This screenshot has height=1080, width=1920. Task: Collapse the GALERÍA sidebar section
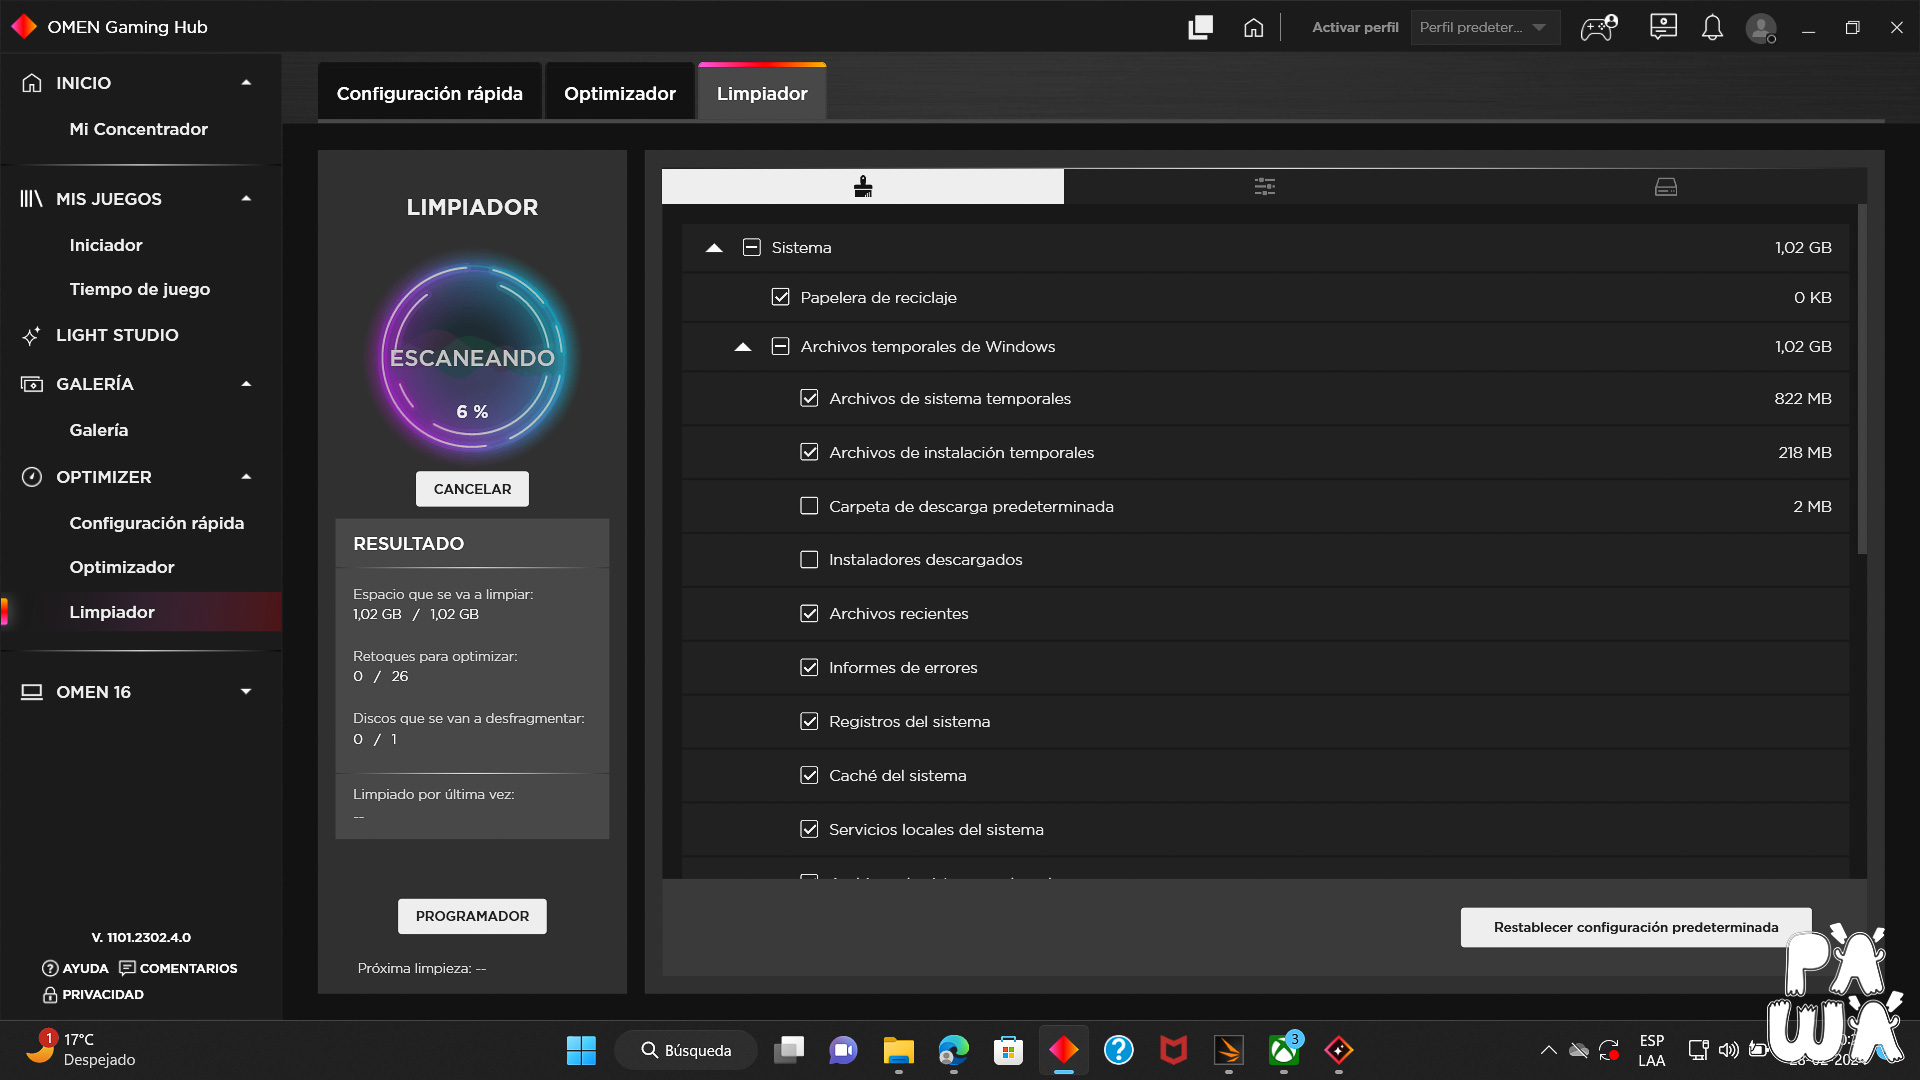pos(246,383)
